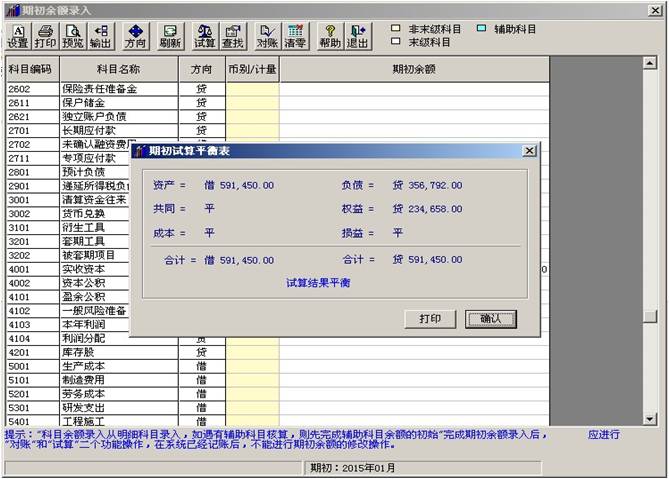The height and width of the screenshot is (479, 669).
Task: Open the 查找 find tool
Action: 232,37
